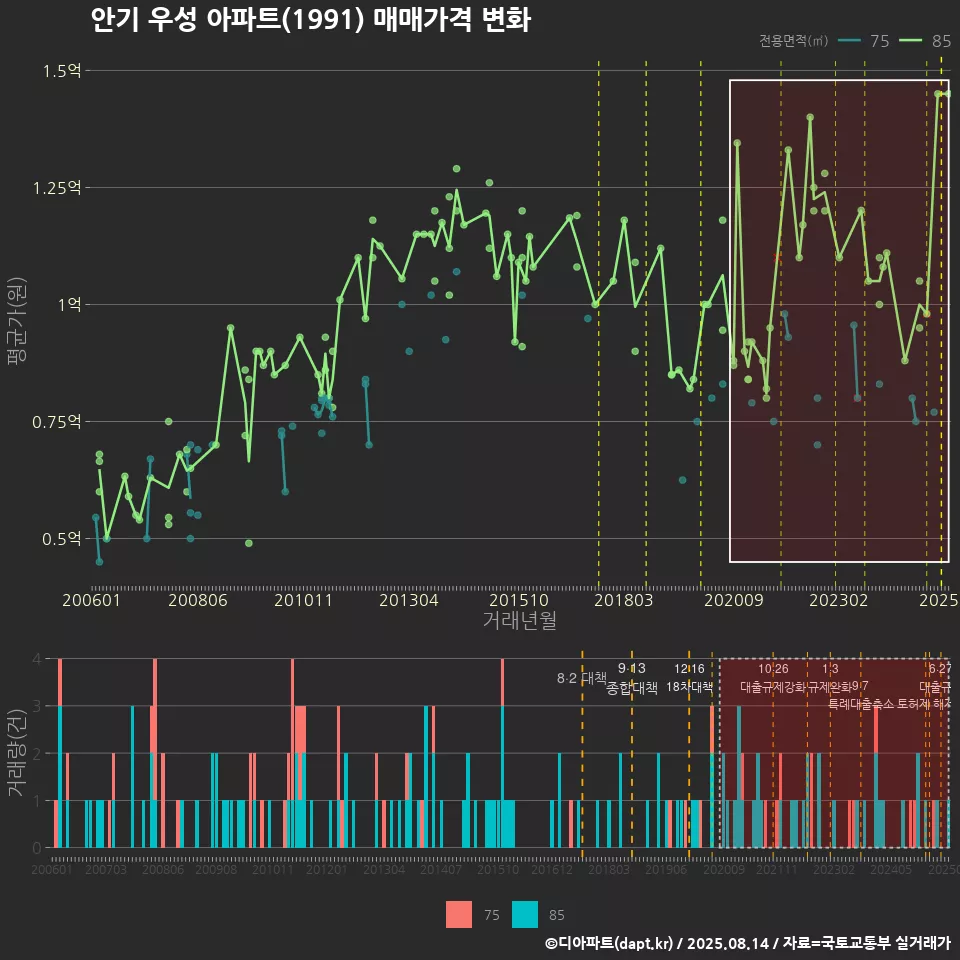The height and width of the screenshot is (960, 960).
Task: Click the chart title '안기 우성 아파트(1991) 매매가격 변화'
Action: [310, 20]
